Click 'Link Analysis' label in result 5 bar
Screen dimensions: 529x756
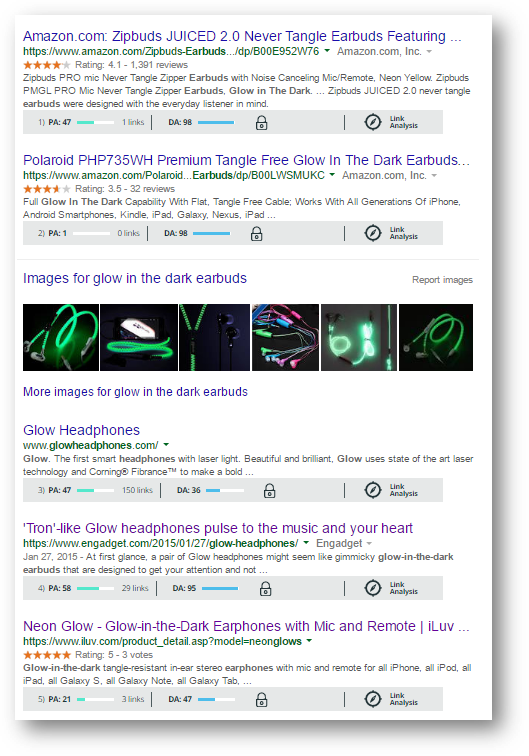(x=404, y=699)
